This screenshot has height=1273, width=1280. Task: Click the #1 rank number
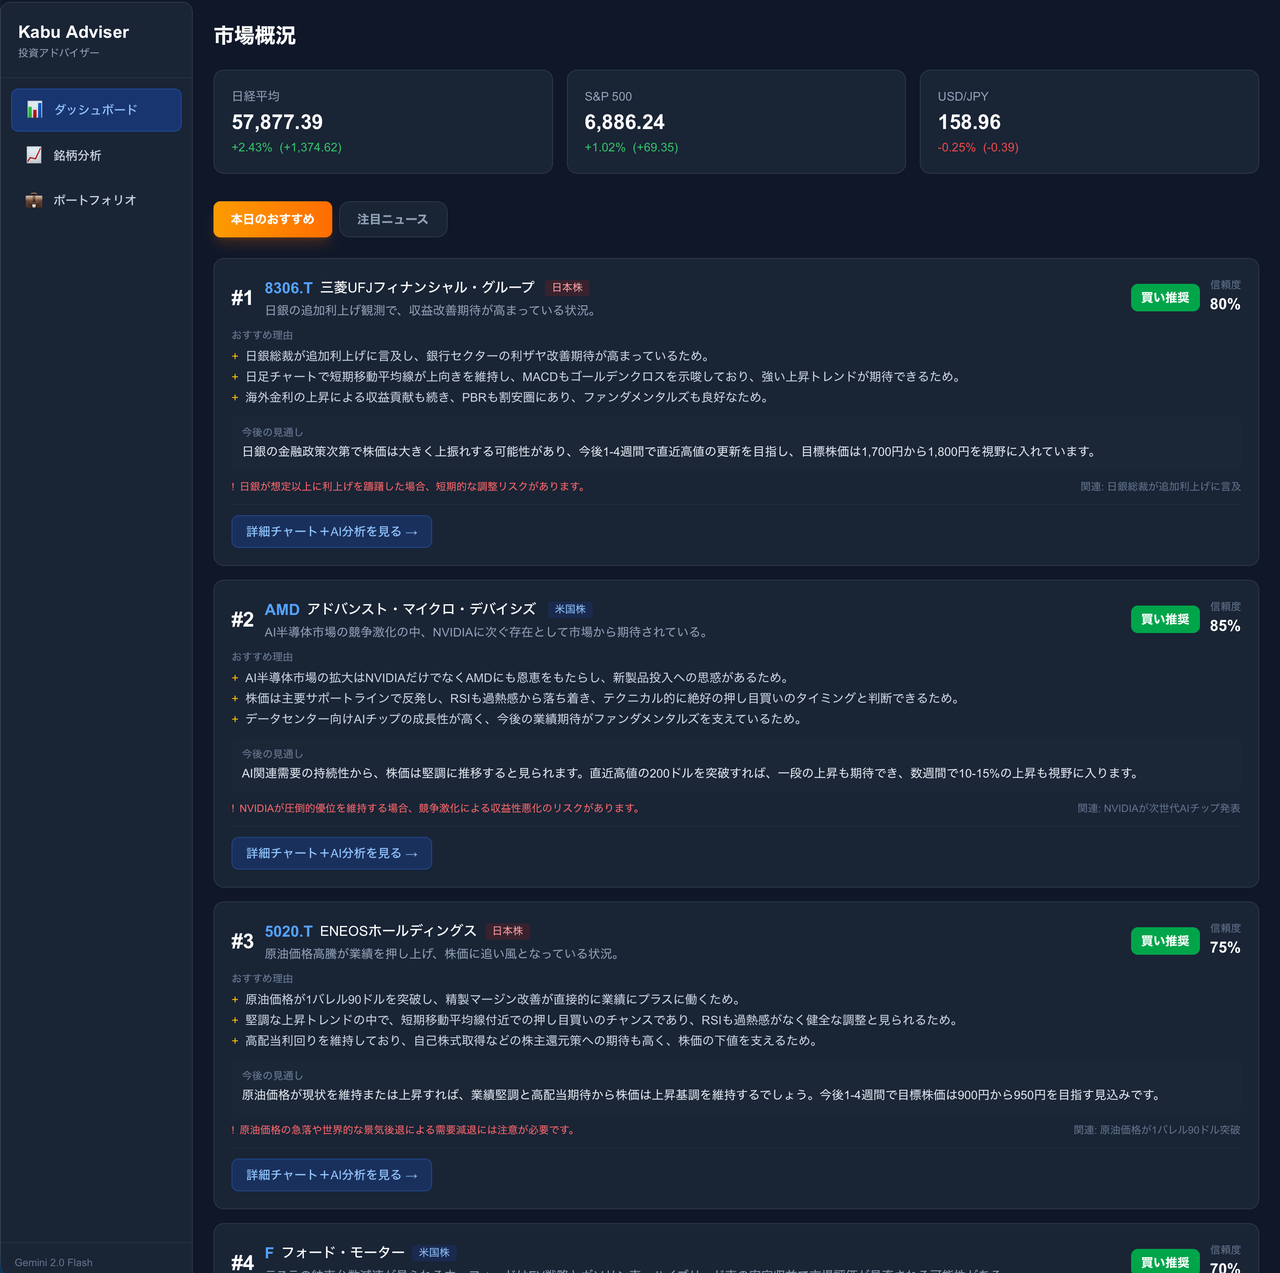tap(242, 298)
